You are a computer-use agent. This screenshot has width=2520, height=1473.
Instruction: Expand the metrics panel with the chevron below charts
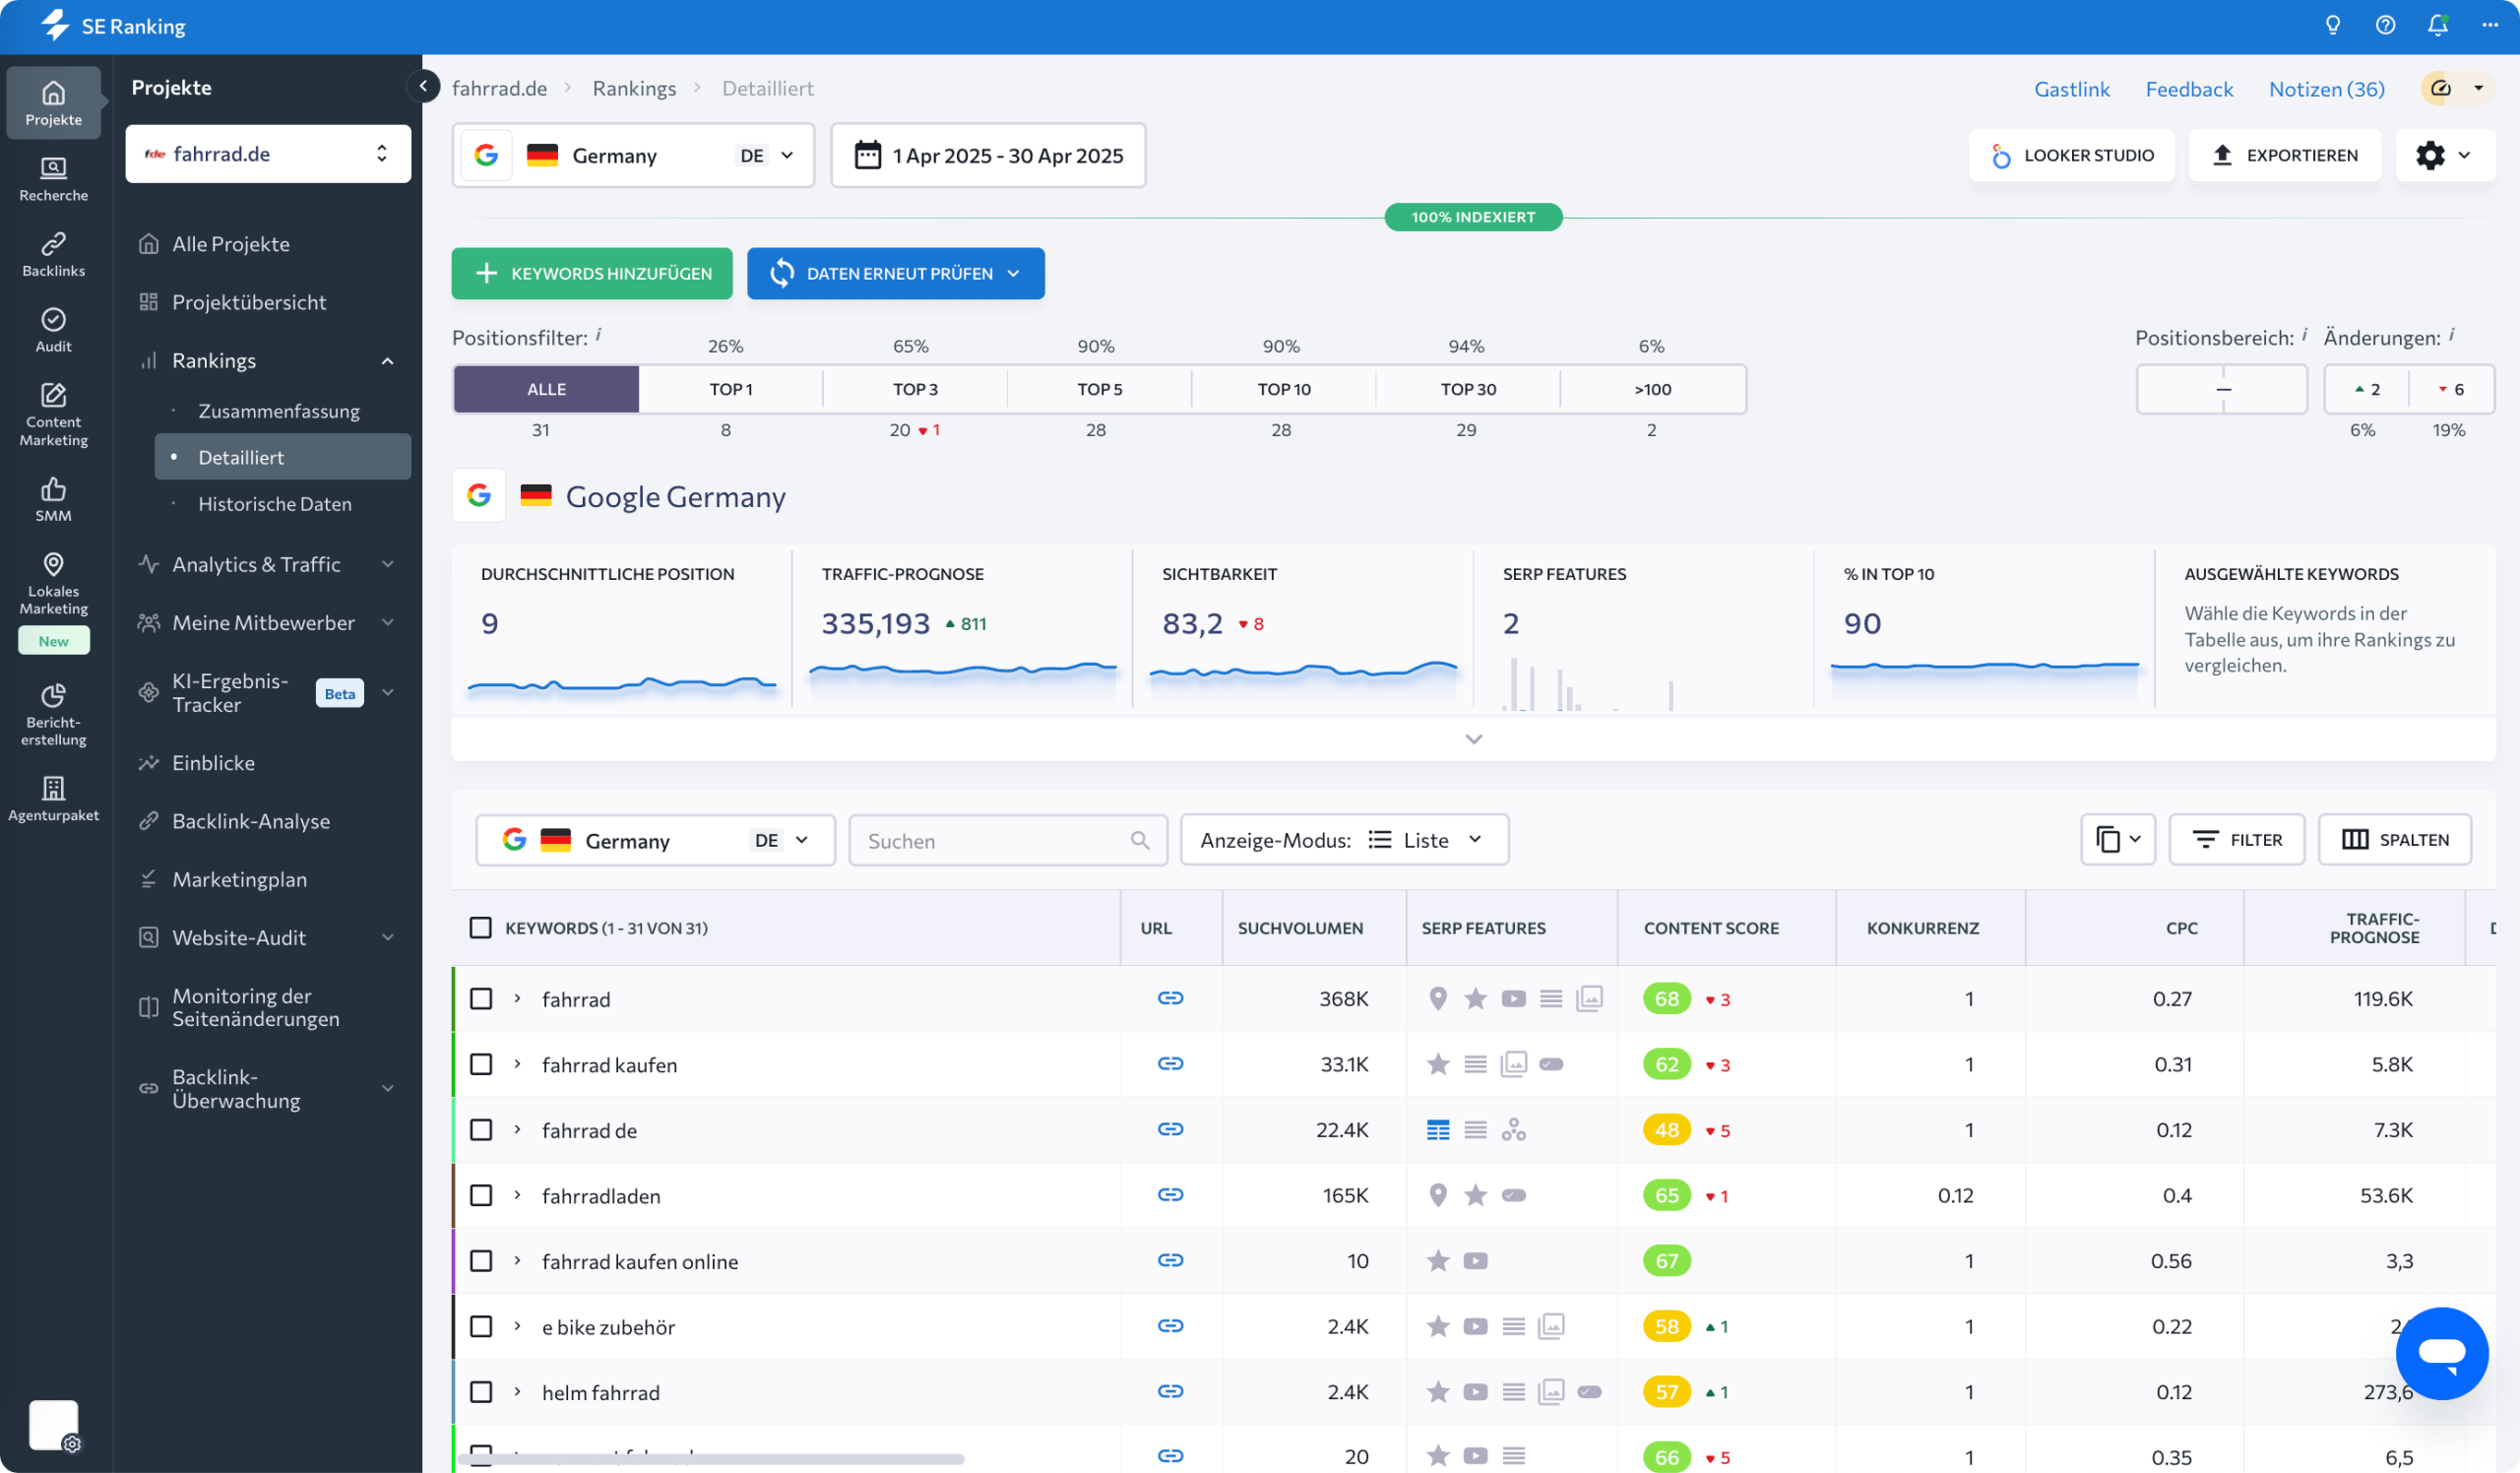pos(1473,739)
